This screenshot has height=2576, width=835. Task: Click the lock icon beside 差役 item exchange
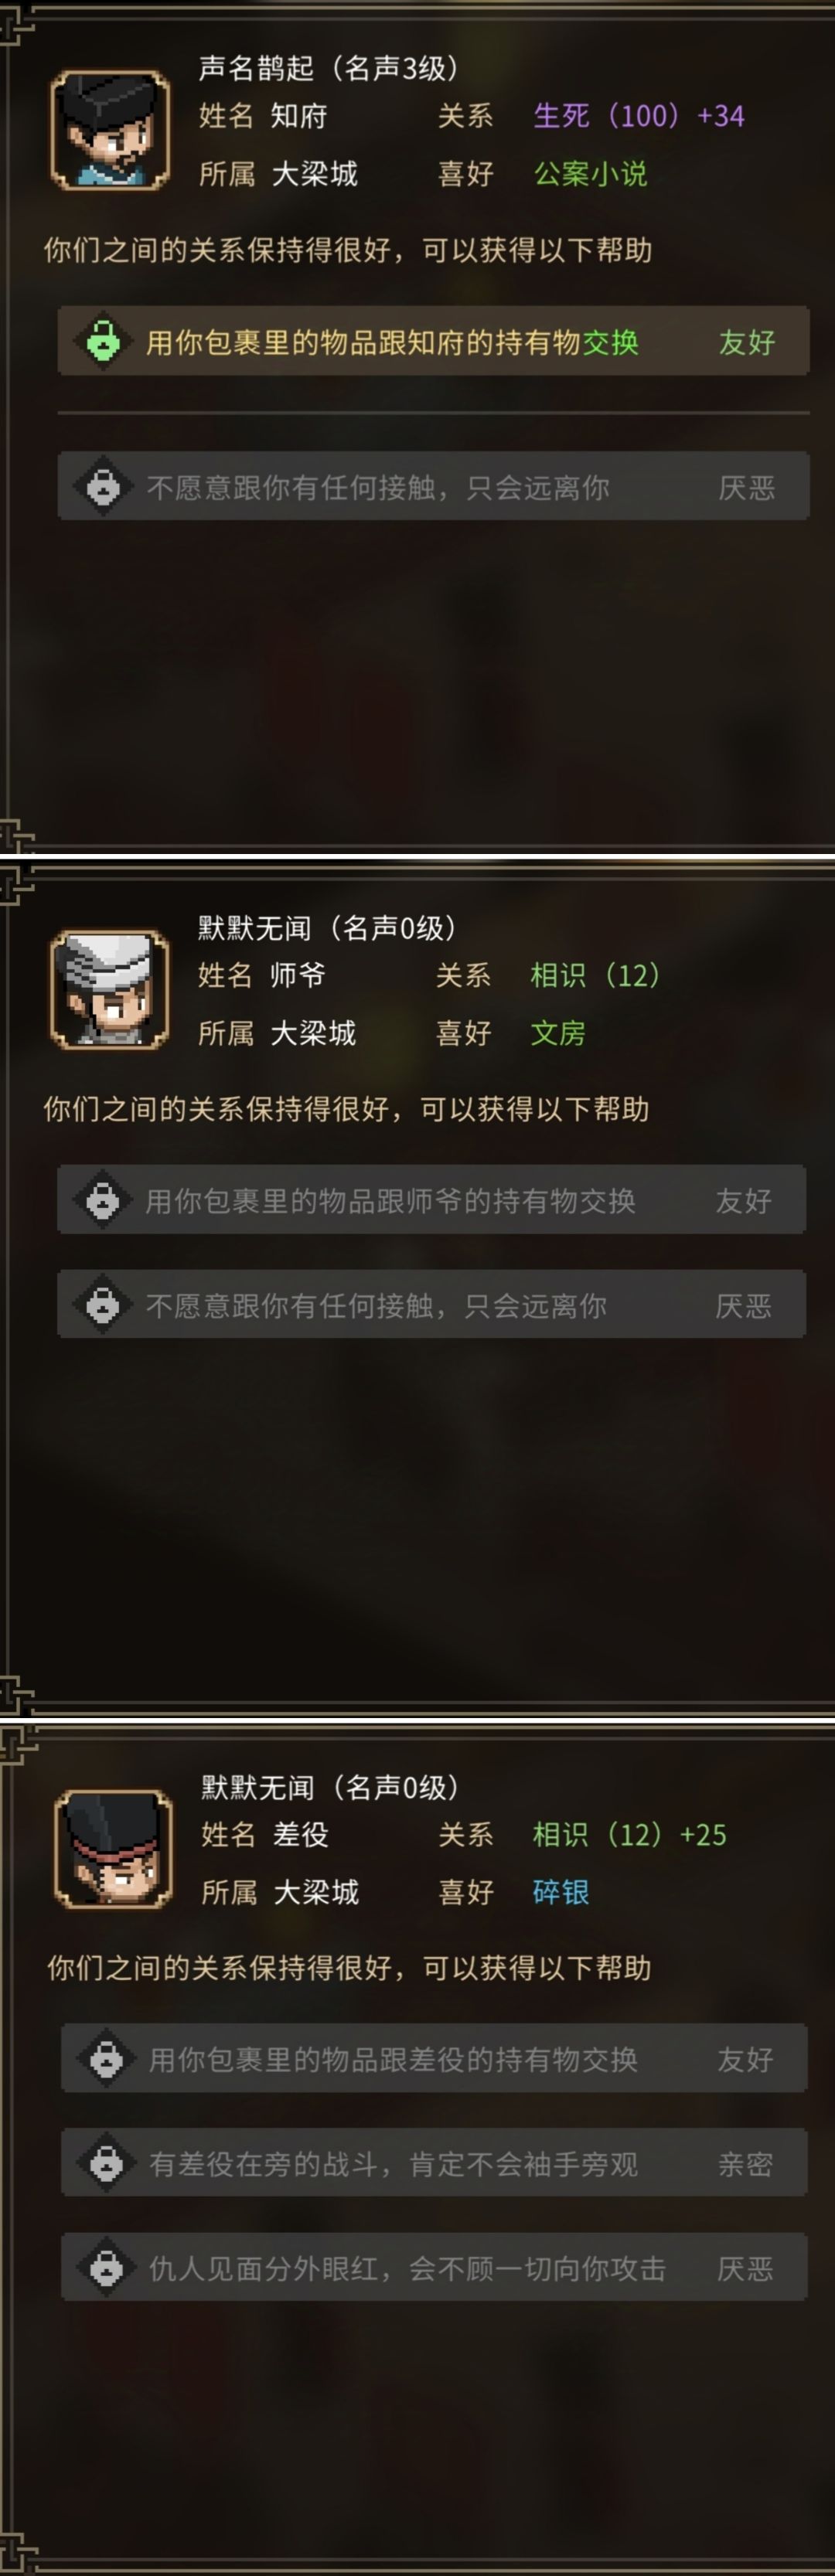pyautogui.click(x=107, y=2059)
